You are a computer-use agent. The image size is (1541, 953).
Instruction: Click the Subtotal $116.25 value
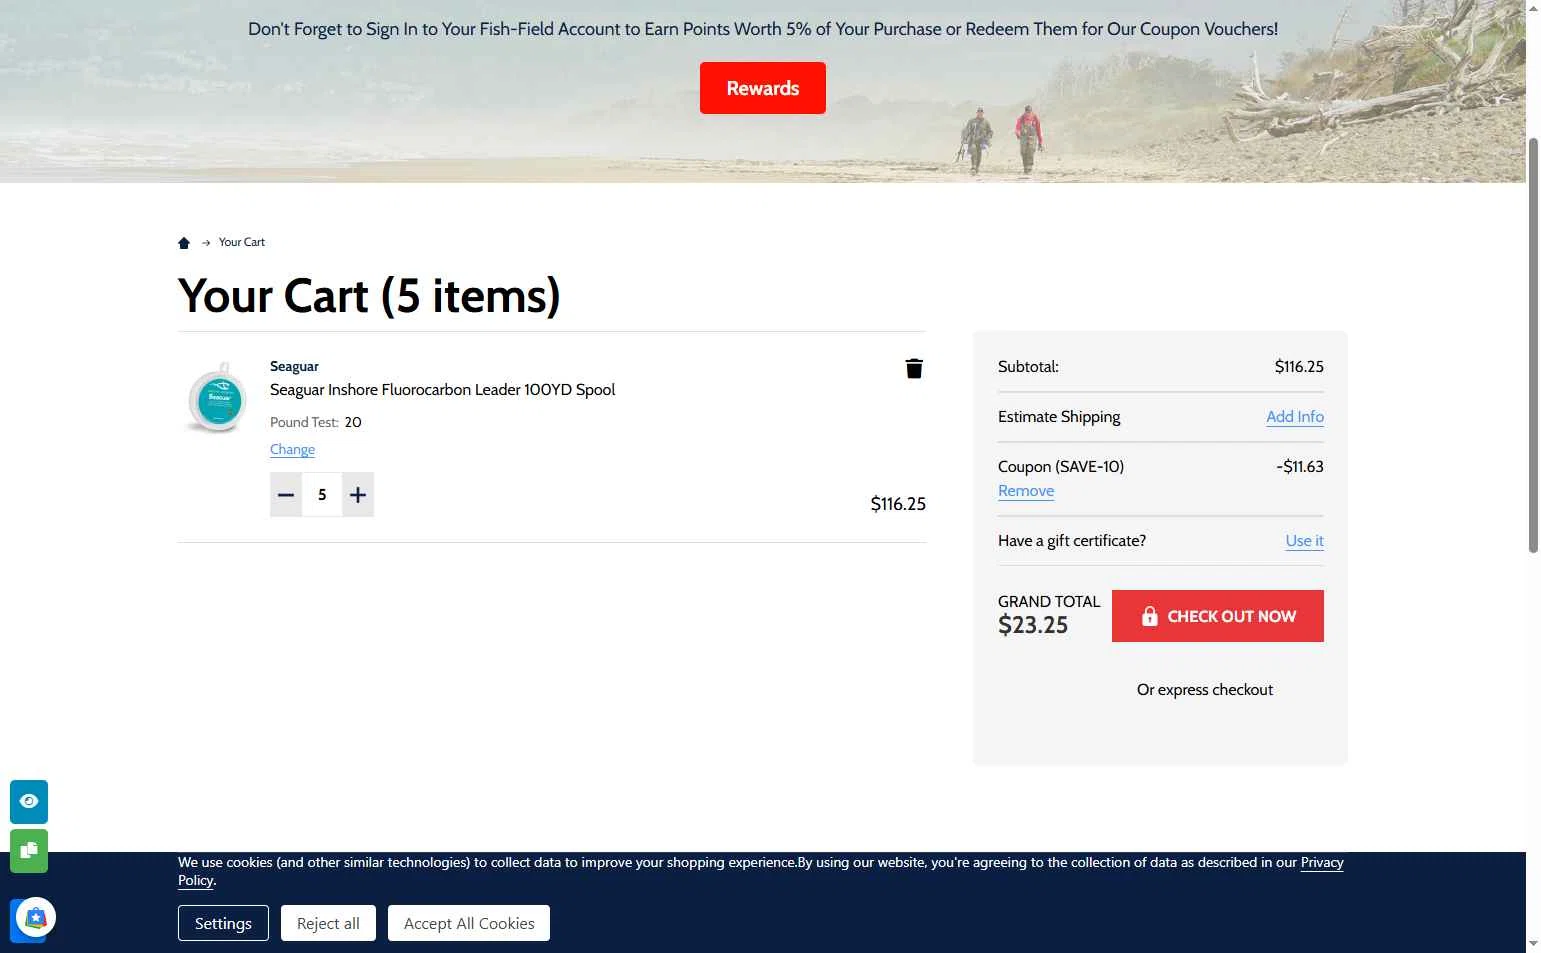[x=1299, y=367]
